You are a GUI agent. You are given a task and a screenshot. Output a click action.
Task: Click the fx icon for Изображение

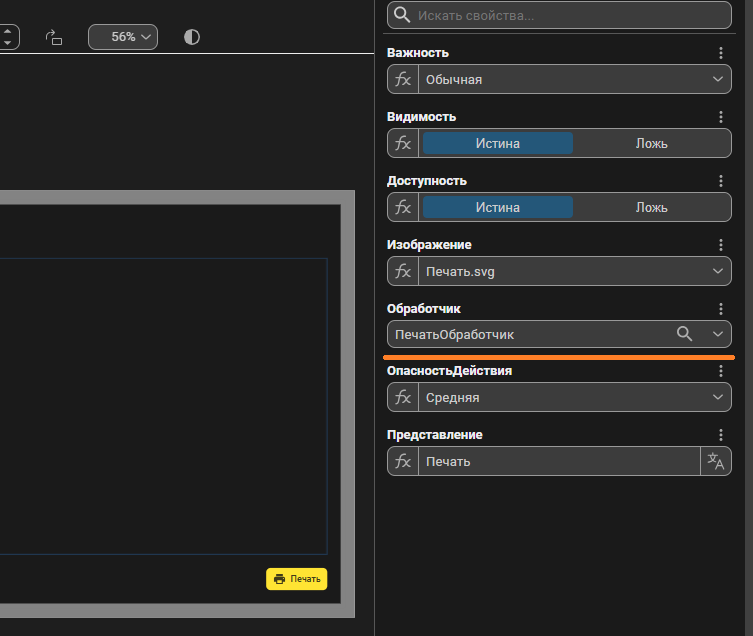[403, 271]
